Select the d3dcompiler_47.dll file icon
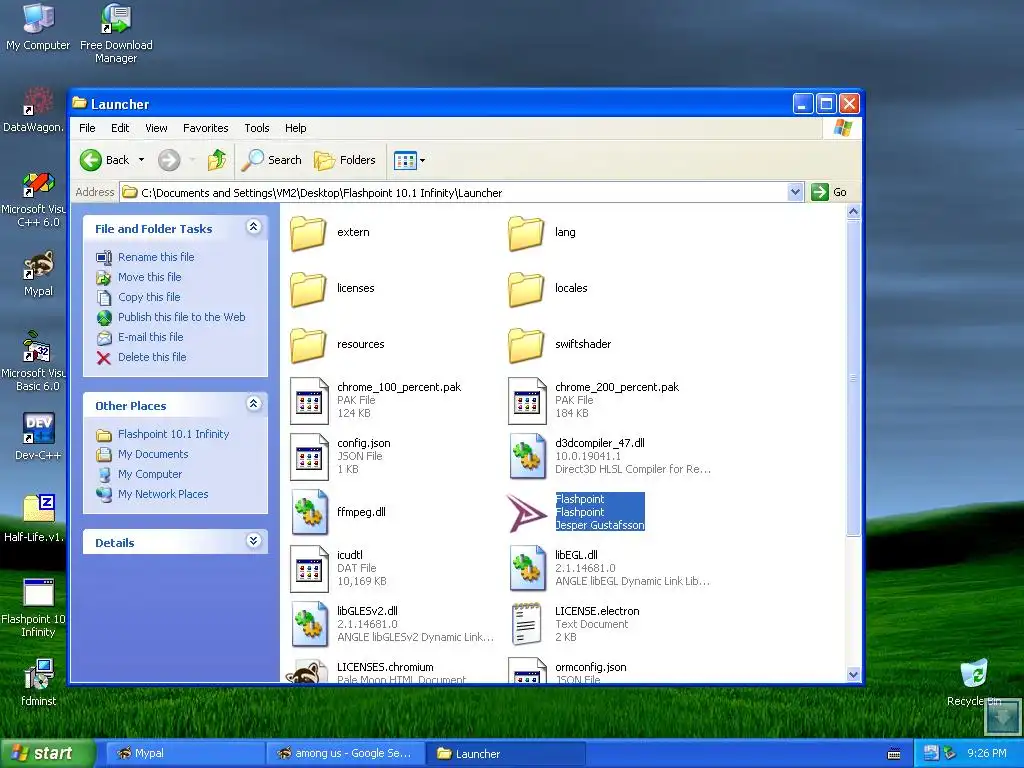Viewport: 1024px width, 768px height. (x=528, y=457)
